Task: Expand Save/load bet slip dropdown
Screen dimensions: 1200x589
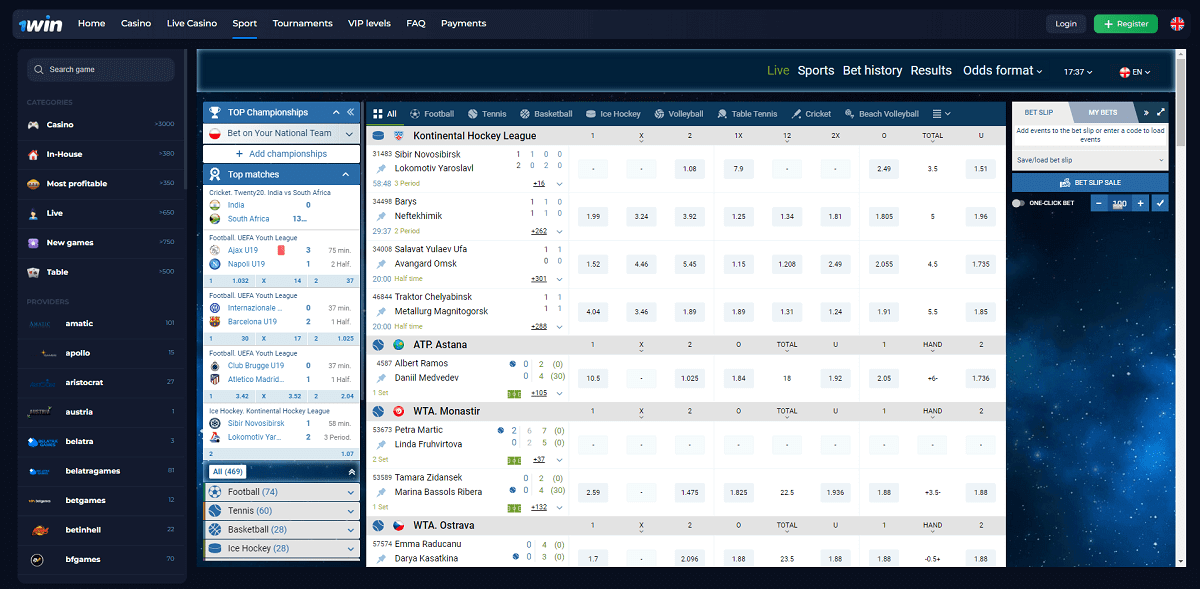Action: [x=1089, y=160]
